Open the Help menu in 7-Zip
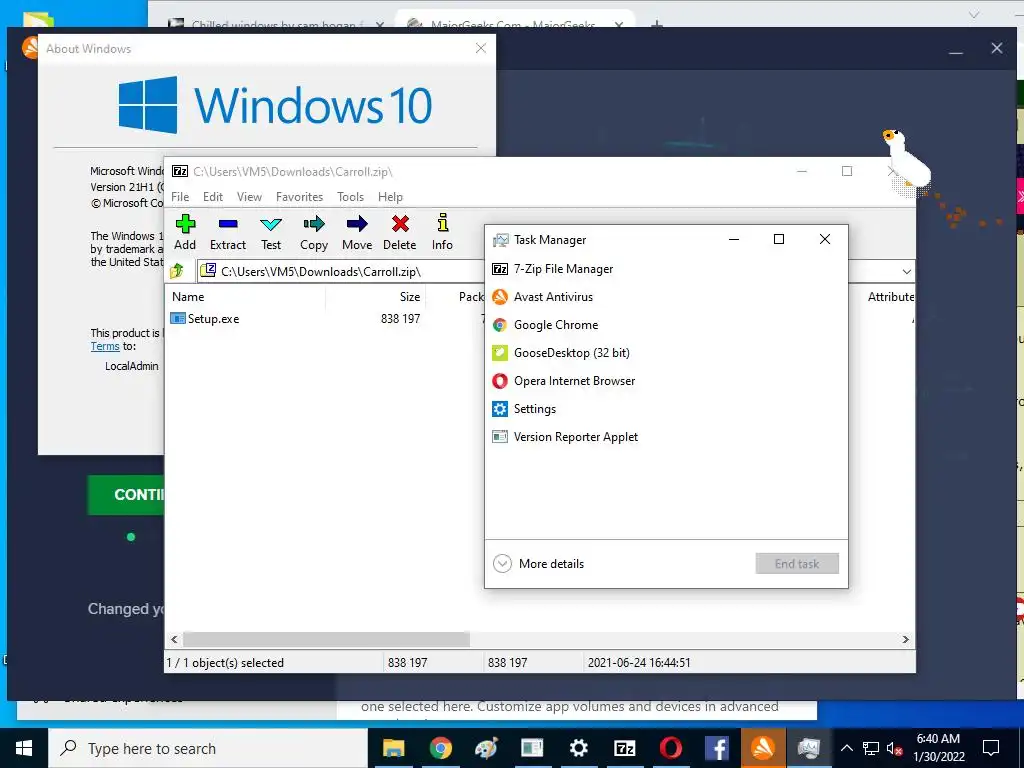1024x768 pixels. click(390, 197)
